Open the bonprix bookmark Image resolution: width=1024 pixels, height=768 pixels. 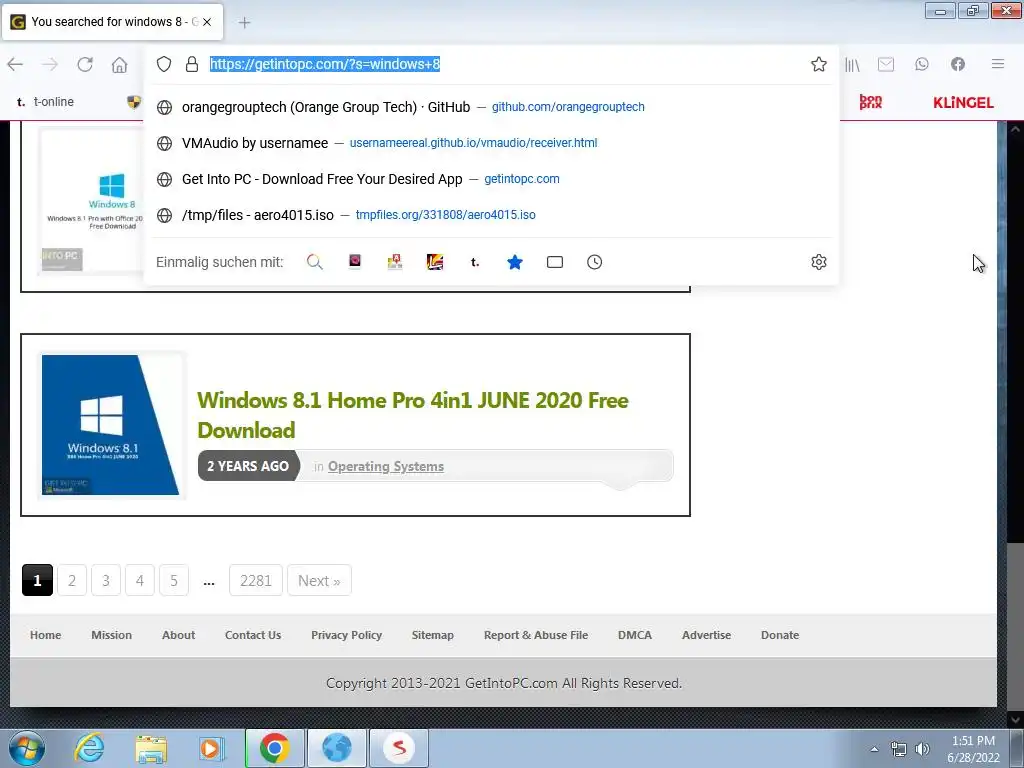(x=871, y=102)
